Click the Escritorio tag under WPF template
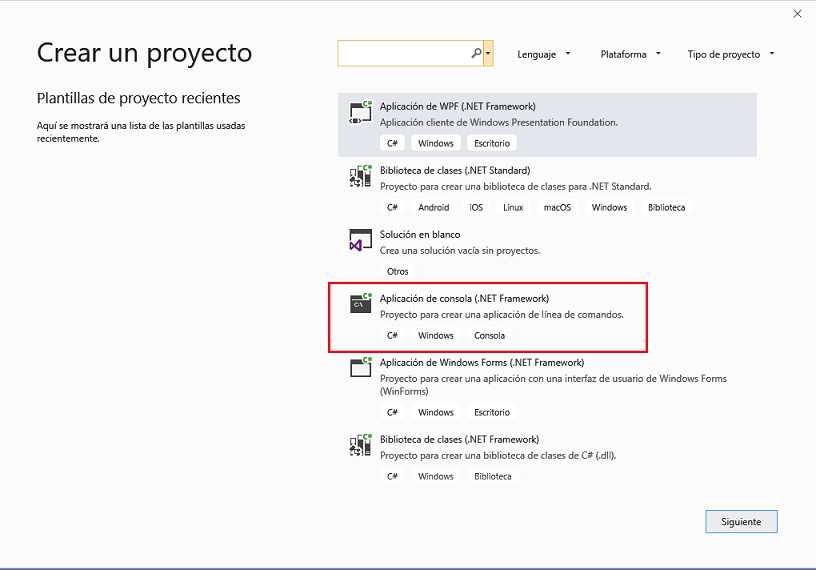This screenshot has height=570, width=816. (x=492, y=143)
